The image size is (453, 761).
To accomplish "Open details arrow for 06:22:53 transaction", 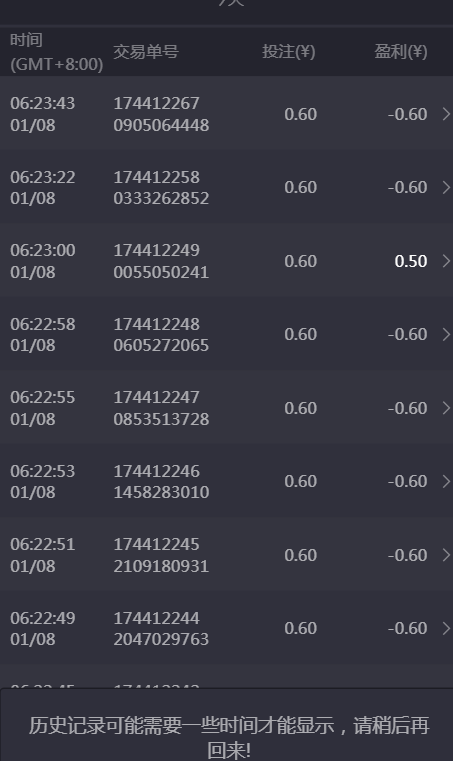I will (x=446, y=481).
